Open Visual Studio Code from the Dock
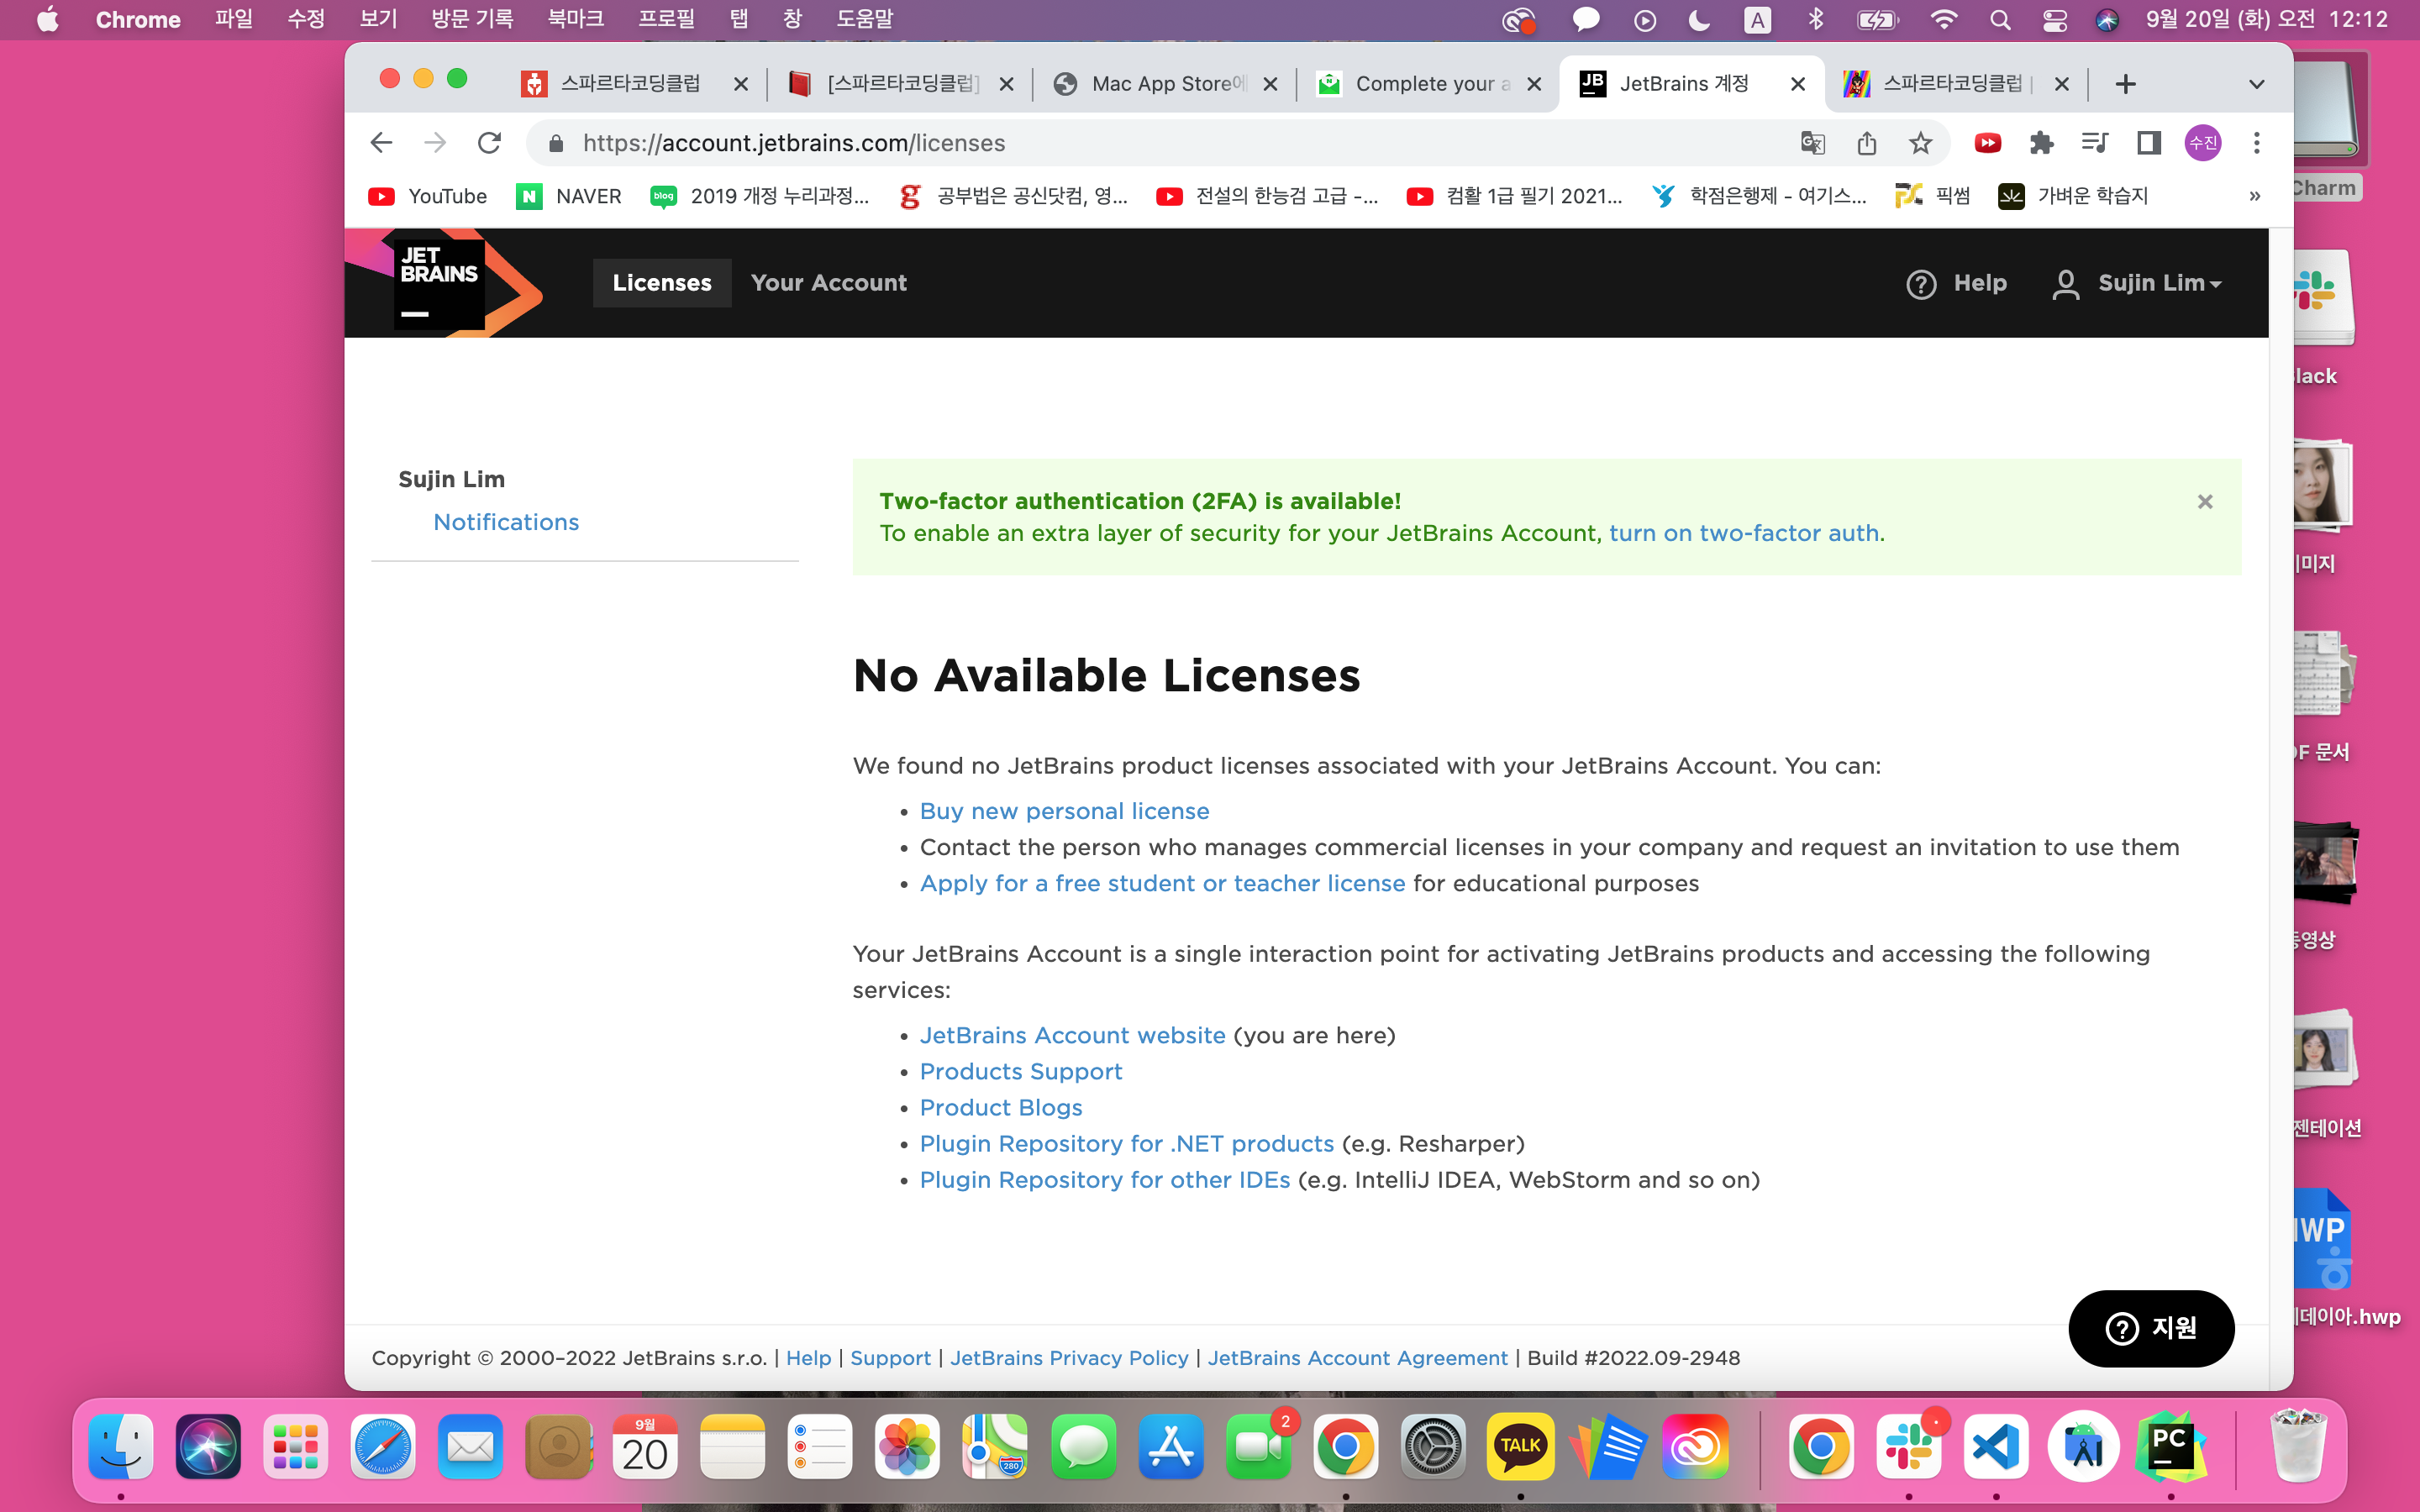2420x1512 pixels. coord(1996,1447)
